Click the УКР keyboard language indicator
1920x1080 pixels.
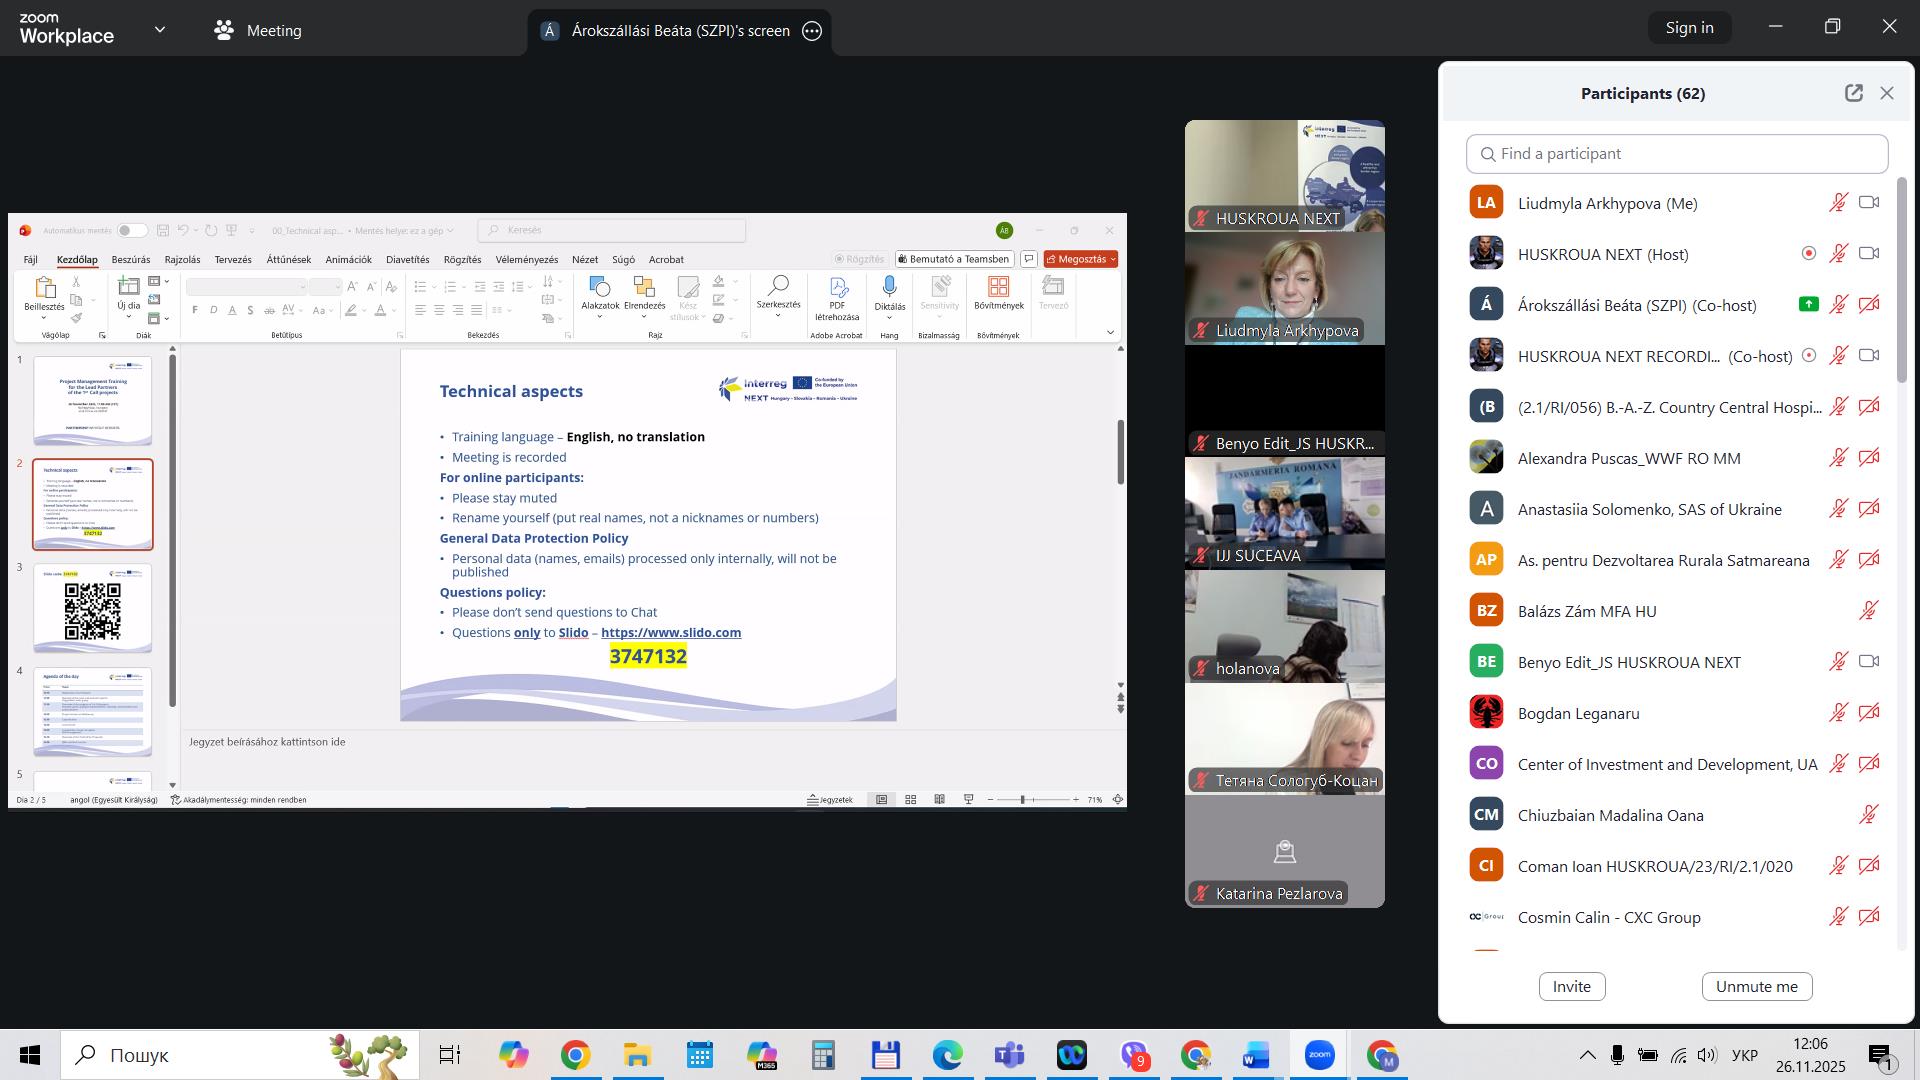pos(1745,1055)
